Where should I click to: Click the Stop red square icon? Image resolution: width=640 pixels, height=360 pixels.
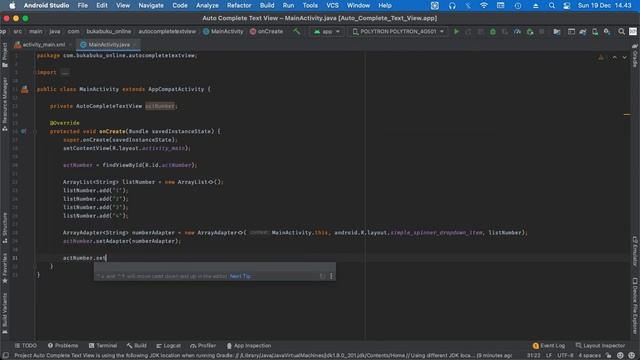542,31
